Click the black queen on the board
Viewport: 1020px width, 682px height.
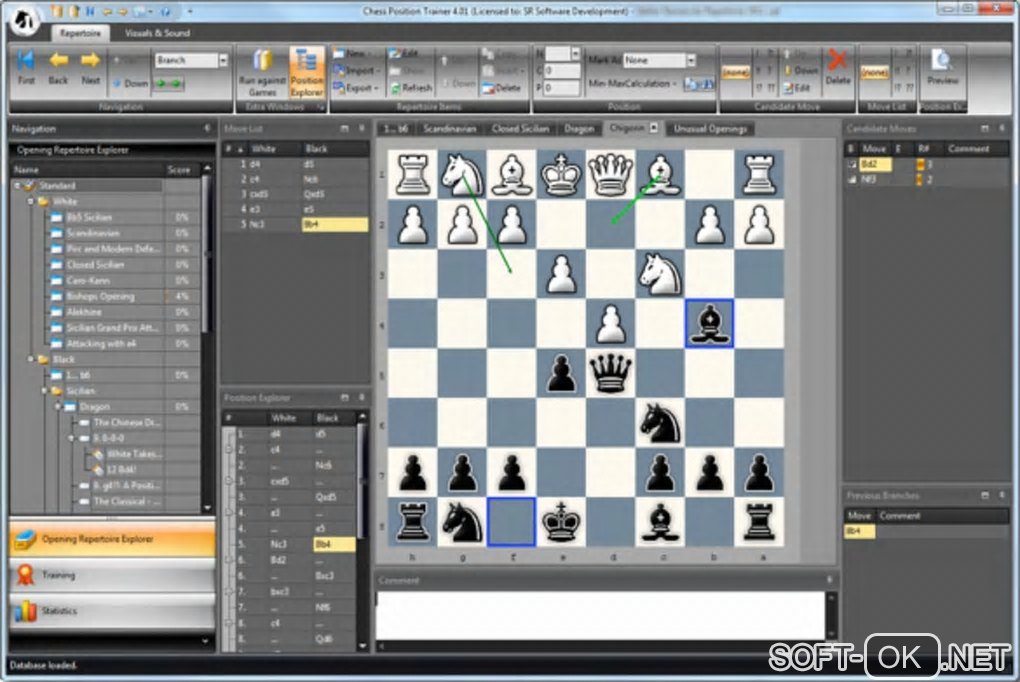(610, 374)
